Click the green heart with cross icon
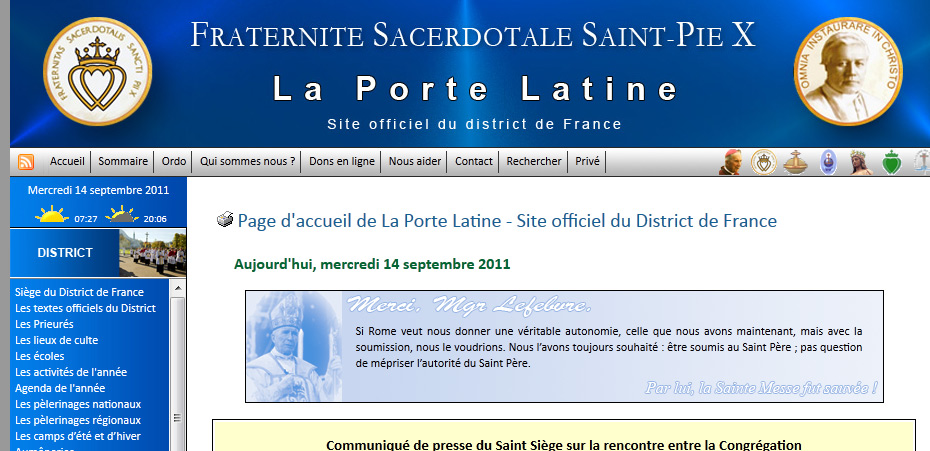This screenshot has height=451, width=930. [890, 162]
